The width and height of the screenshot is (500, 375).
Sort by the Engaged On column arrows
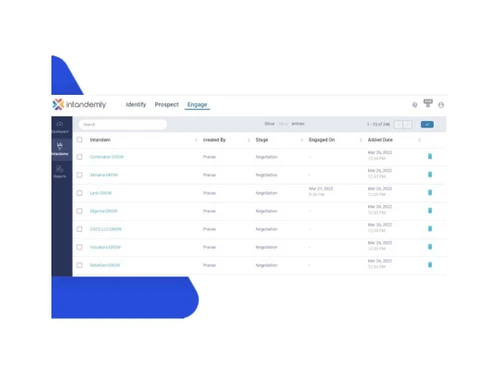[x=361, y=140]
